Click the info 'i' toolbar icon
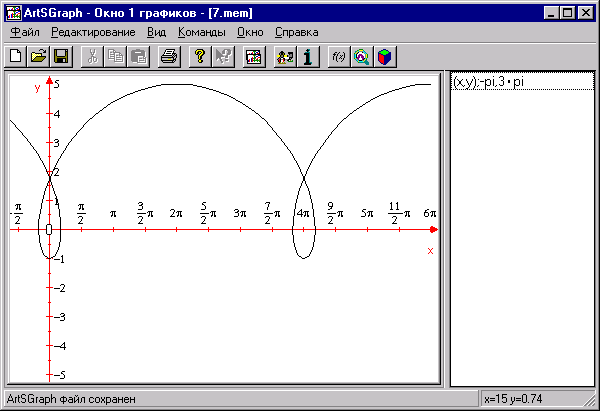Viewport: 600px width, 411px height. (x=308, y=57)
